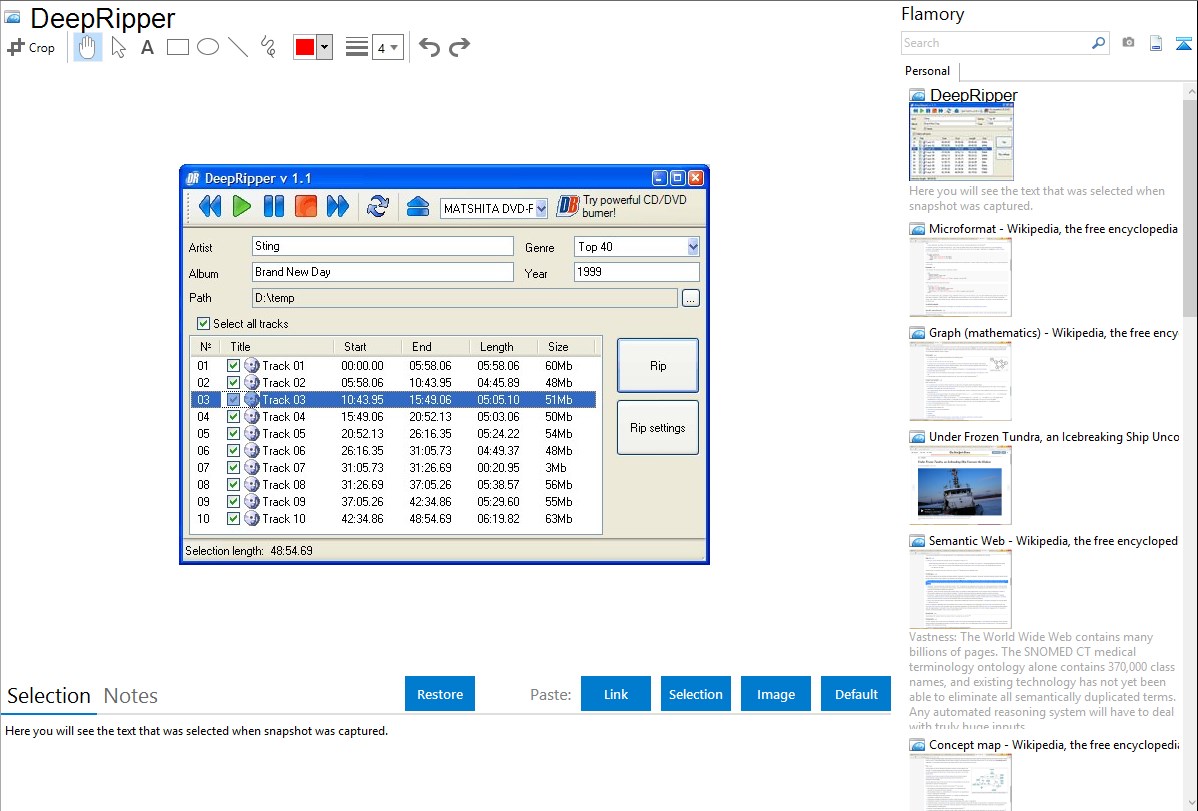Screen dimensions: 1198x811
Task: Pause playback in DeepRipper
Action: (x=274, y=206)
